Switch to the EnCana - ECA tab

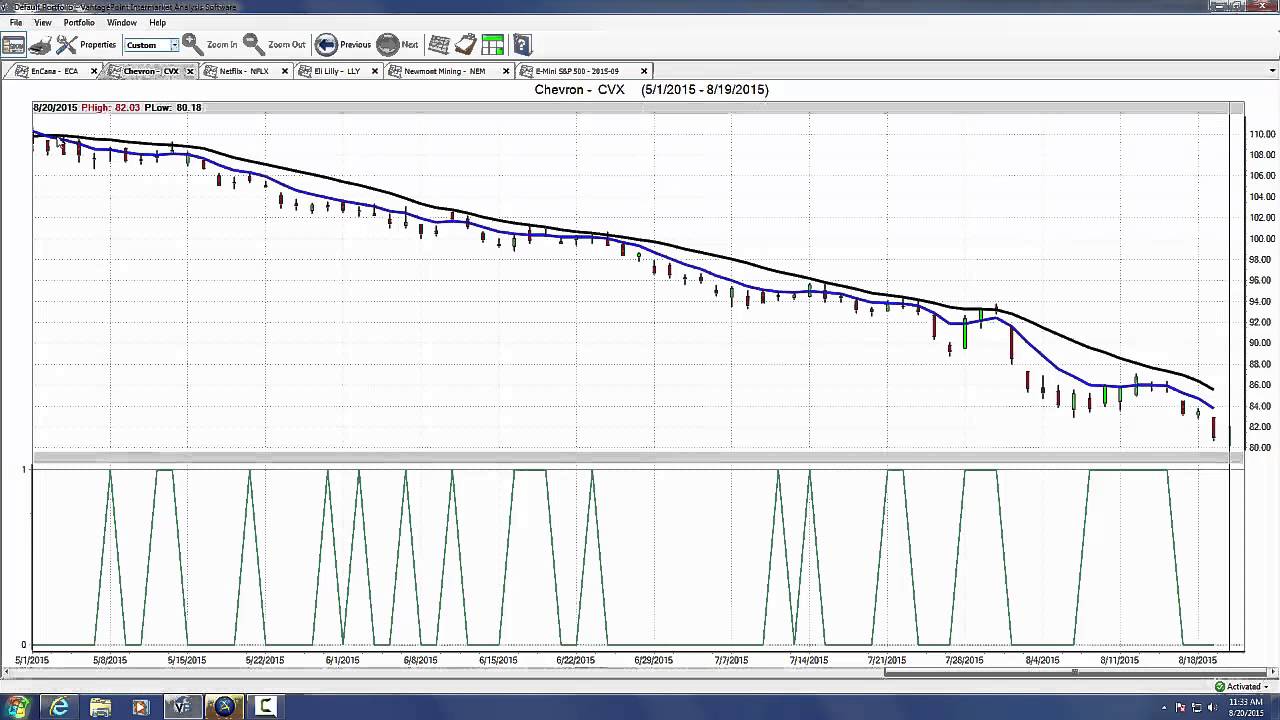(x=54, y=71)
